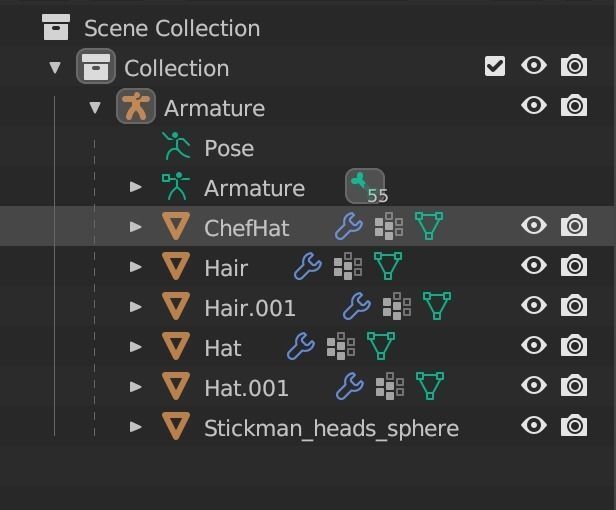Click the bone count icon beside Armature data
Screen dimensions: 616x510
click(364, 186)
